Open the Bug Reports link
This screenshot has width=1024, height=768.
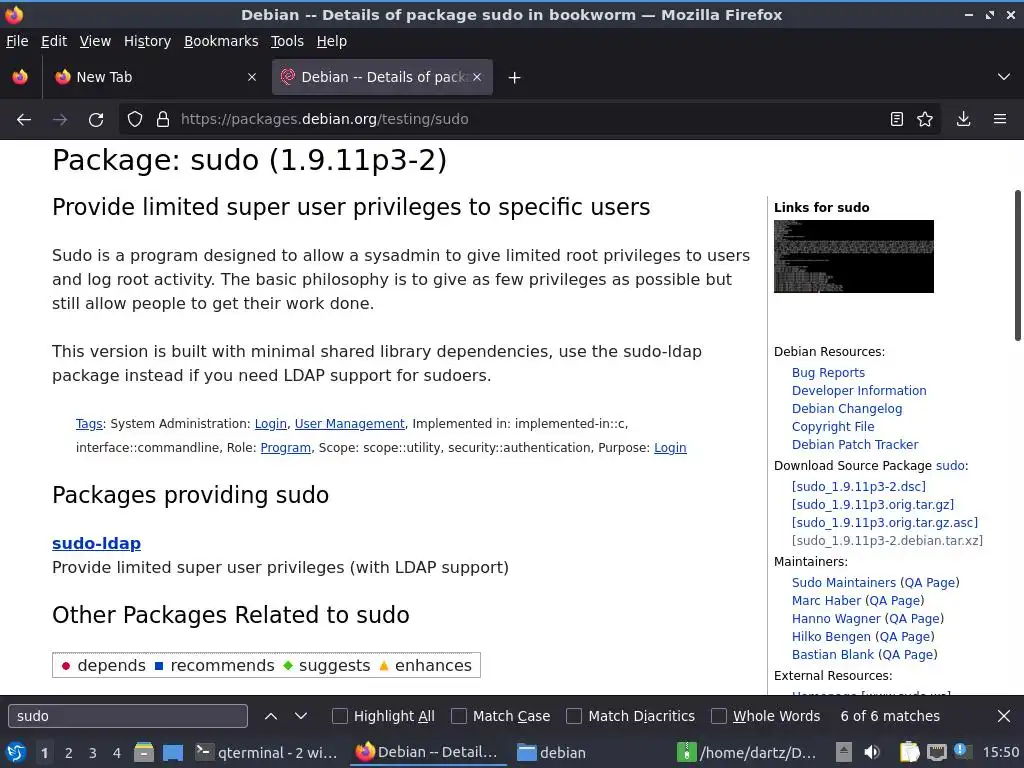point(828,373)
